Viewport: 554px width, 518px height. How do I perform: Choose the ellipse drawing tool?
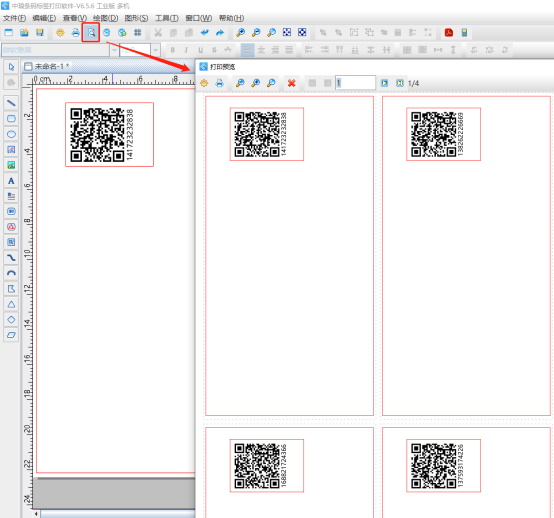[x=11, y=134]
